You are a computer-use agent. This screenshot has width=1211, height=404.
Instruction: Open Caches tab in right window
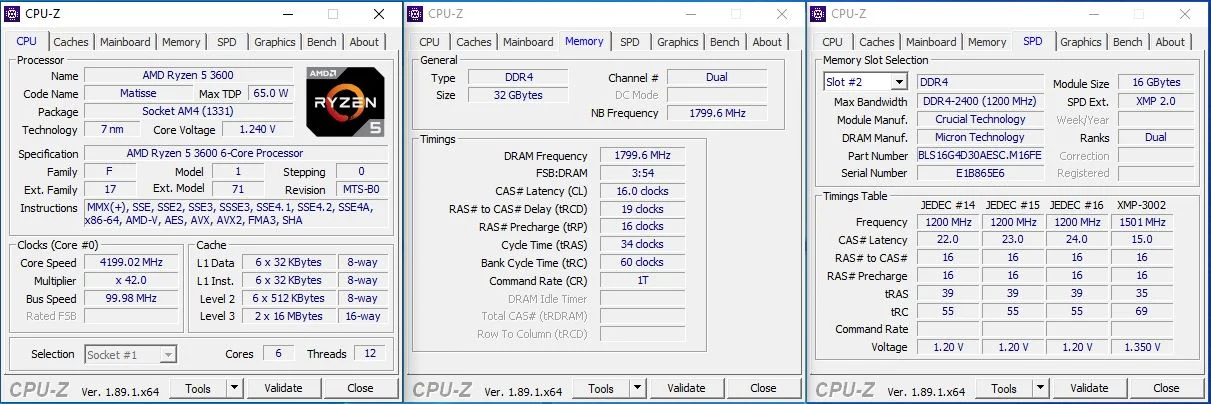pyautogui.click(x=877, y=42)
